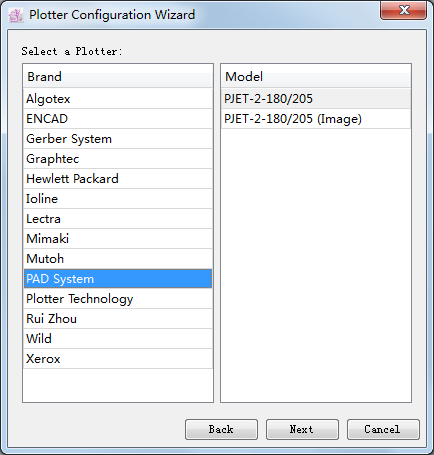The image size is (434, 455).
Task: Choose Ioline plotter brand
Action: [118, 199]
